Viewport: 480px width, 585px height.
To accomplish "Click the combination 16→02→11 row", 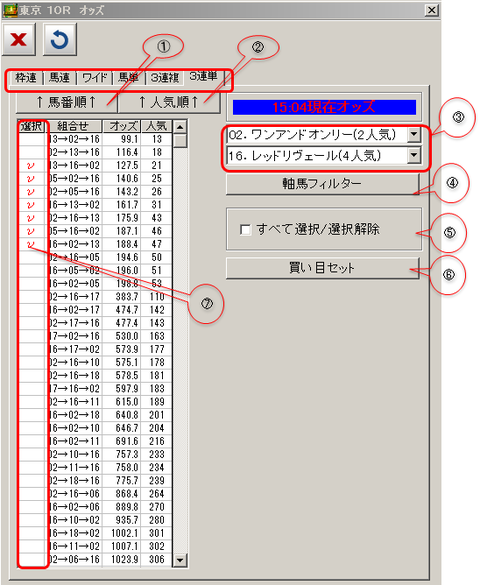I will [x=75, y=441].
